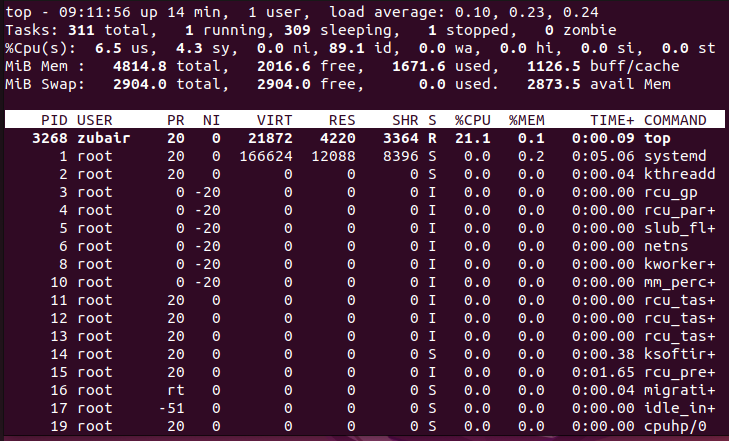Click TIME+ value 0:05.06
This screenshot has width=729, height=441.
(603, 156)
